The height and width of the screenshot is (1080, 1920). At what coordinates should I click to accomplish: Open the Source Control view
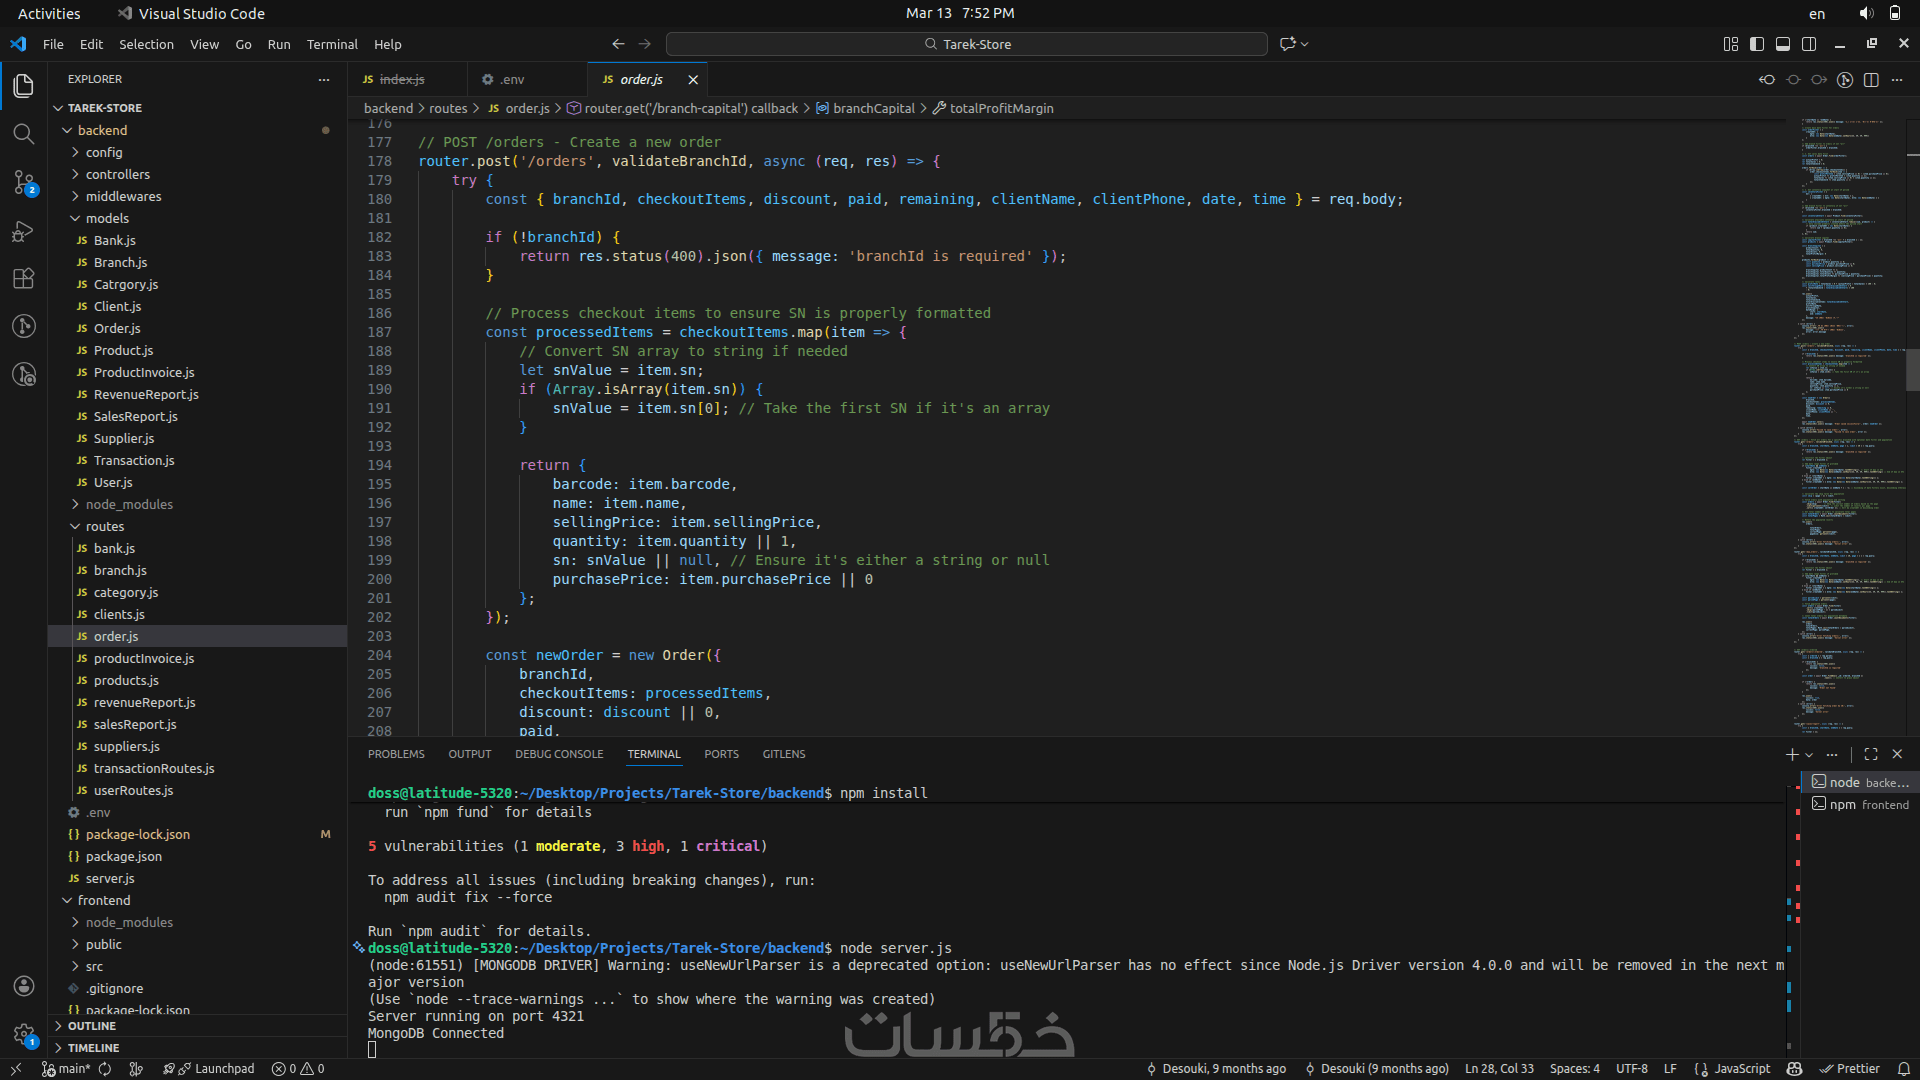click(x=24, y=182)
